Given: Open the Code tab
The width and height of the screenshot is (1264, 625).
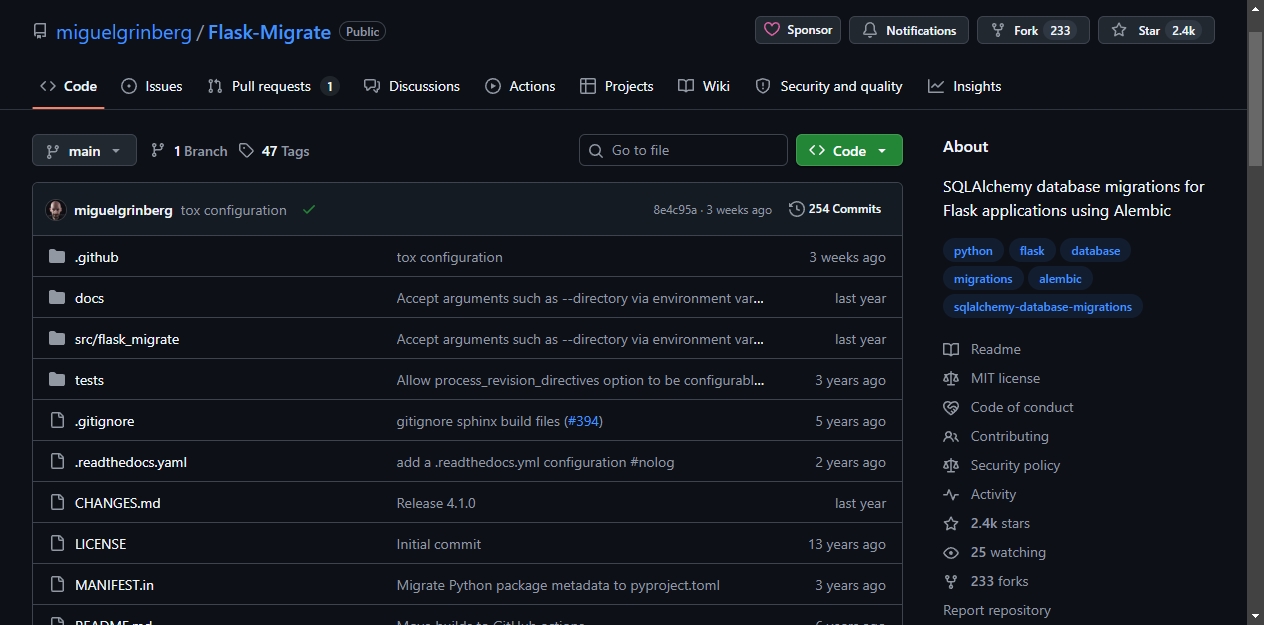Looking at the screenshot, I should [x=68, y=86].
